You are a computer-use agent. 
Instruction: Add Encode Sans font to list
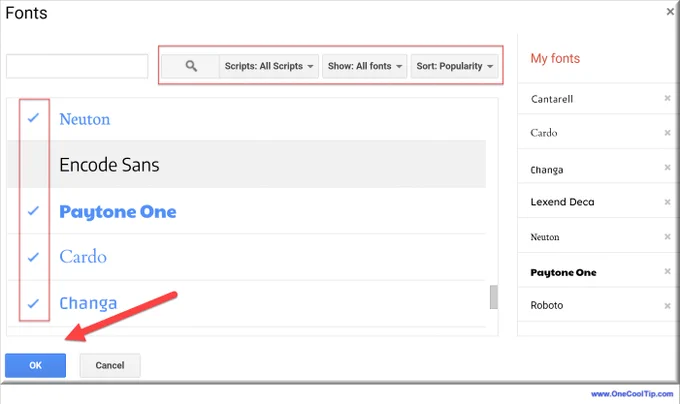[246, 164]
